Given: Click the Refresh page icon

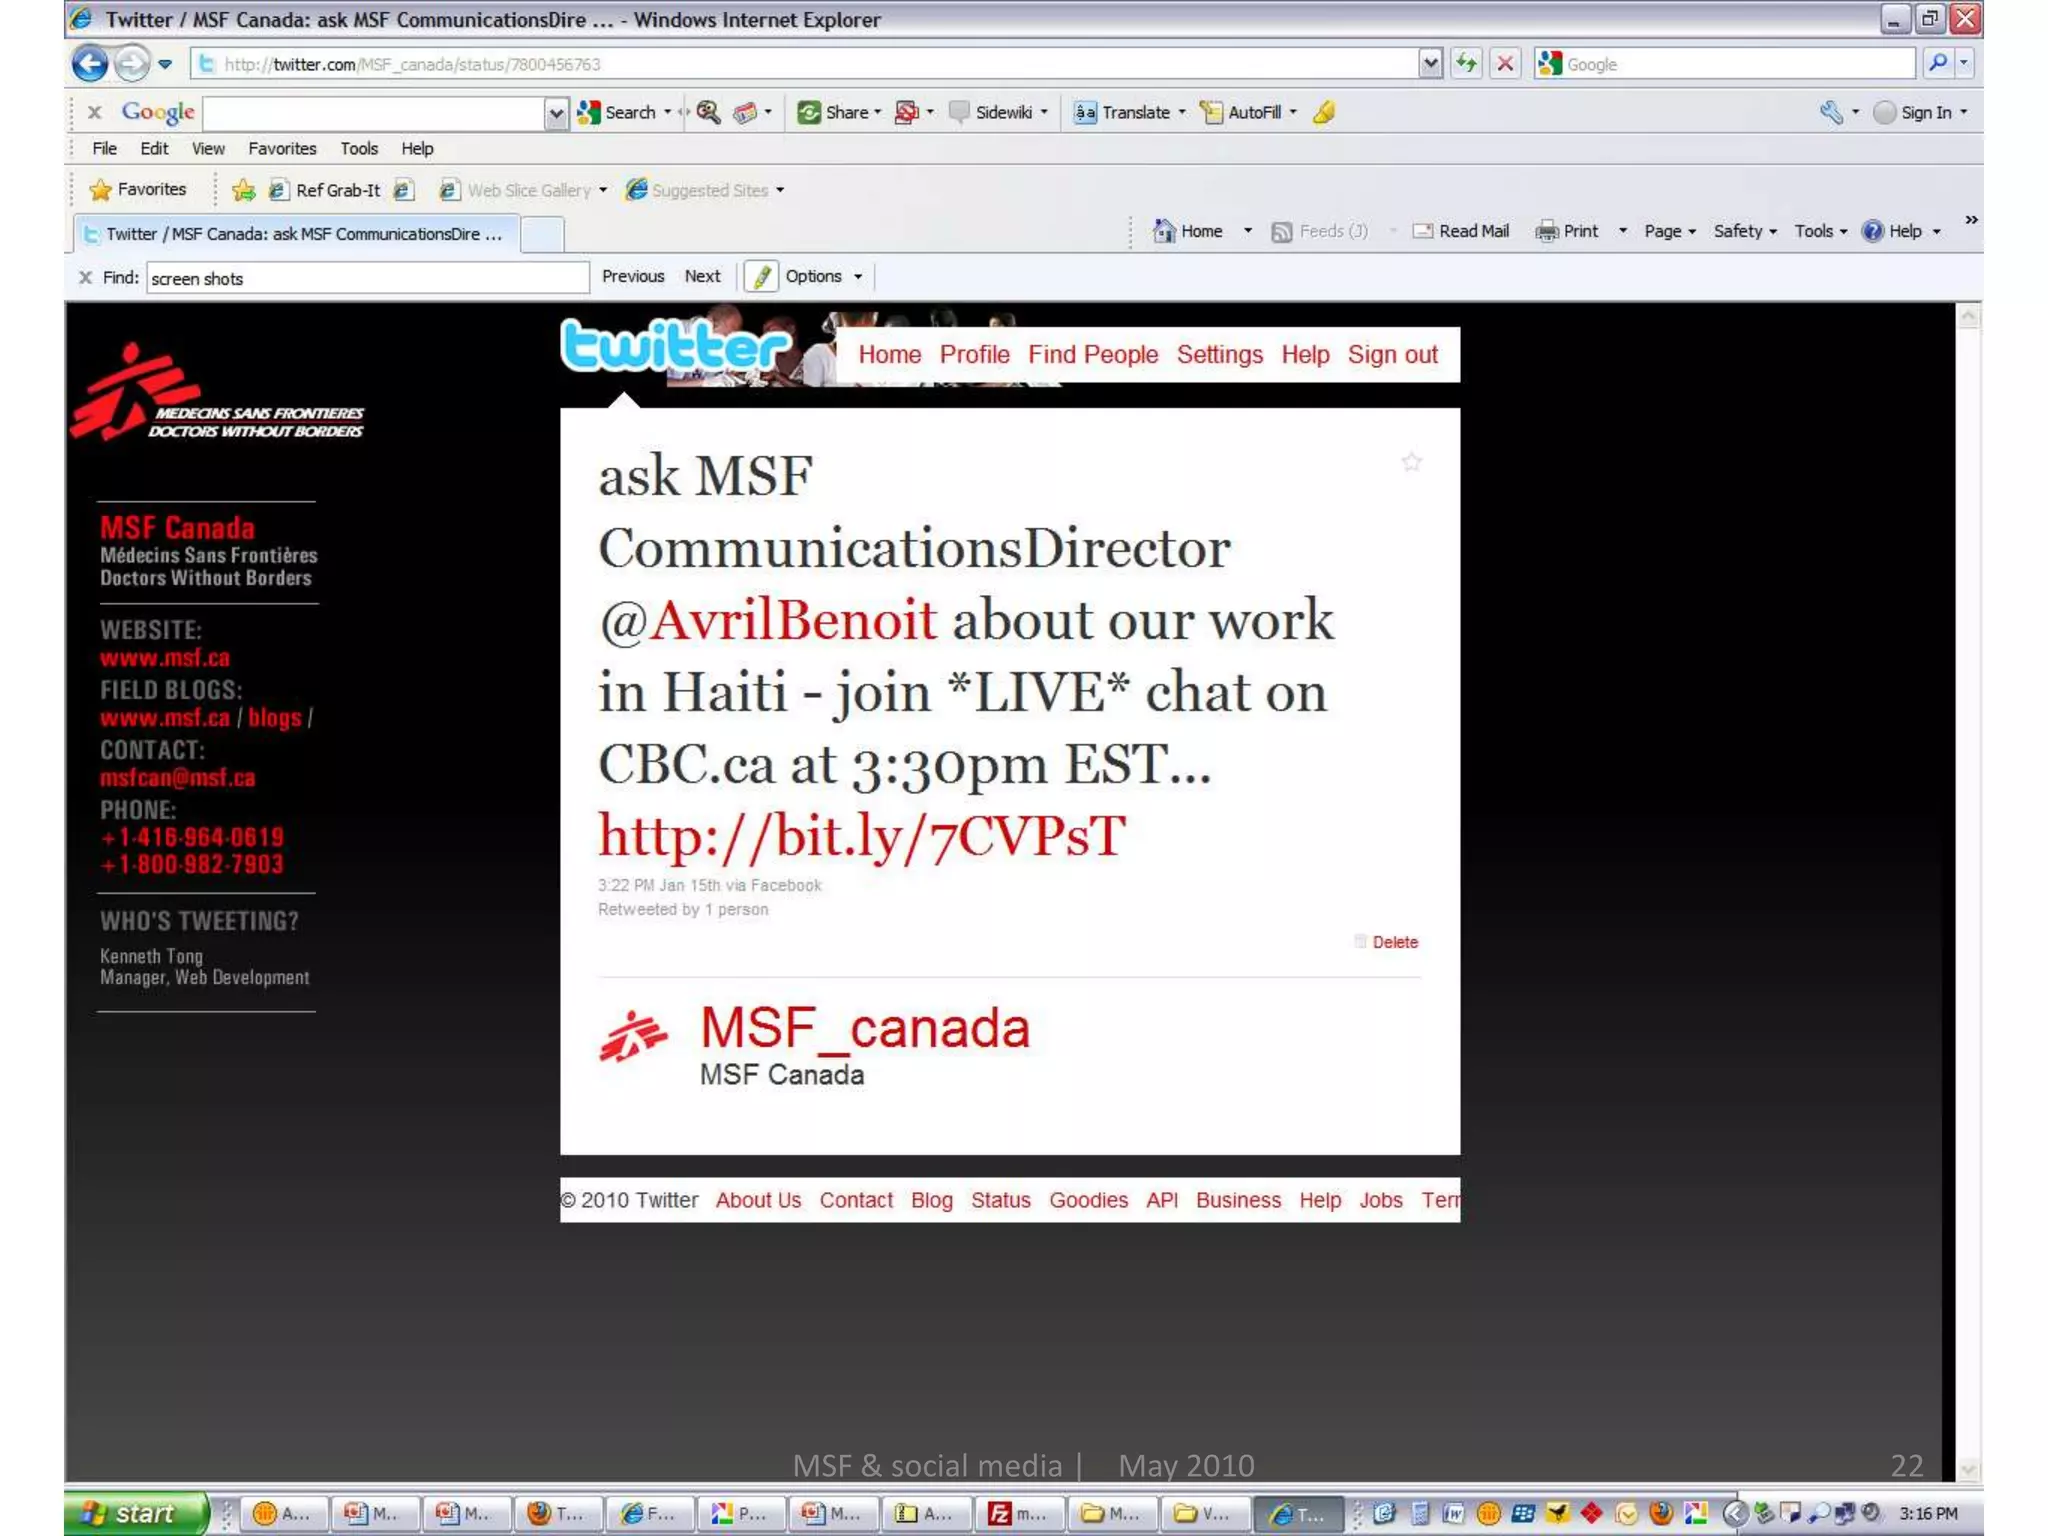Looking at the screenshot, I should [1466, 64].
